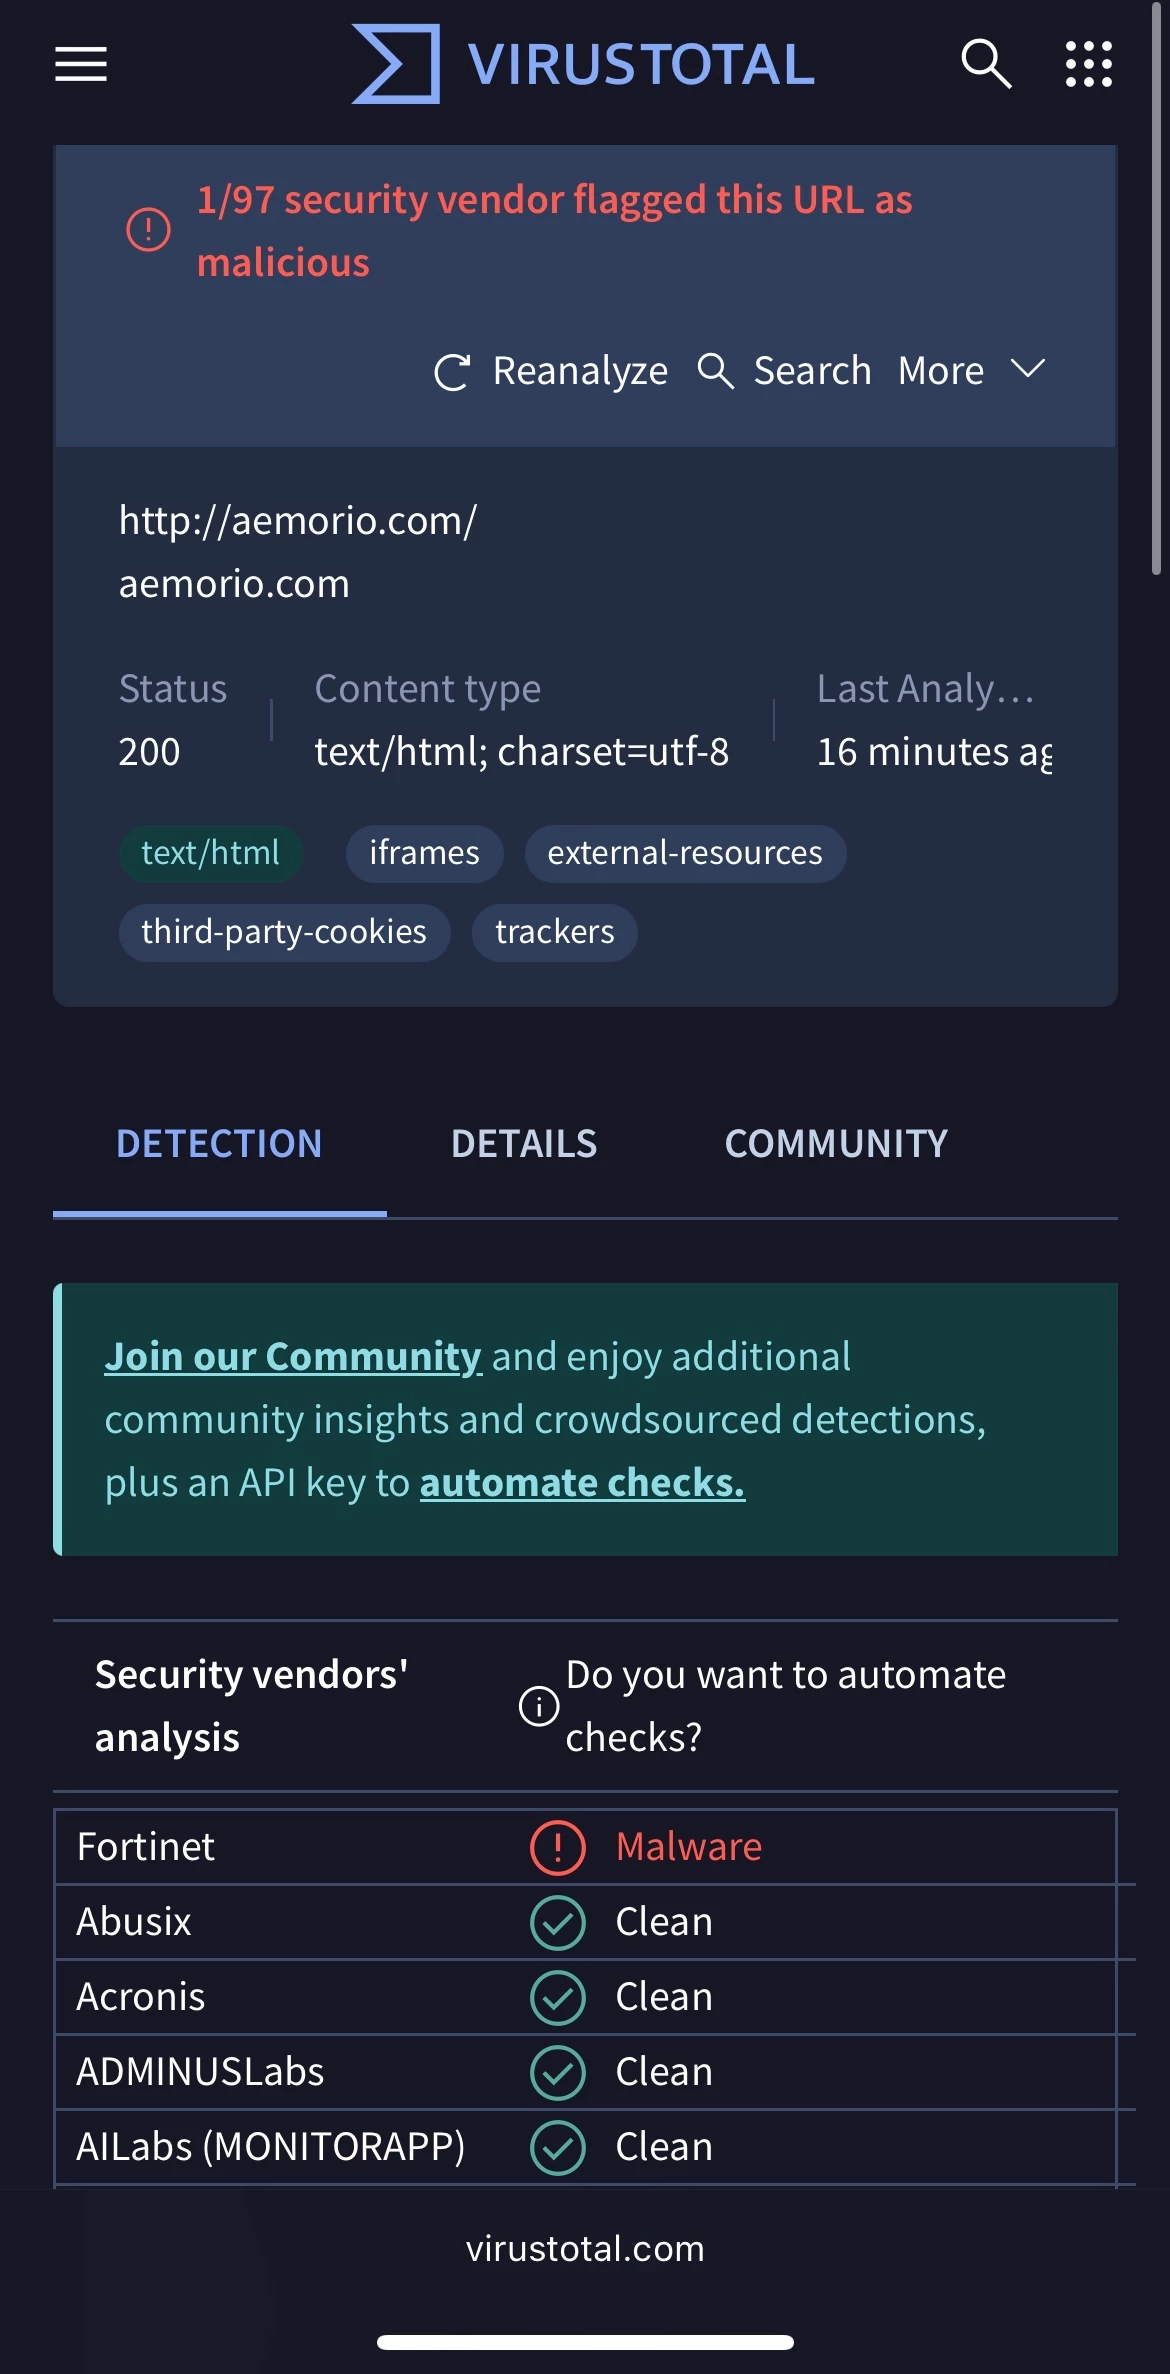Follow the Join our Community link
The image size is (1170, 2374).
293,1357
